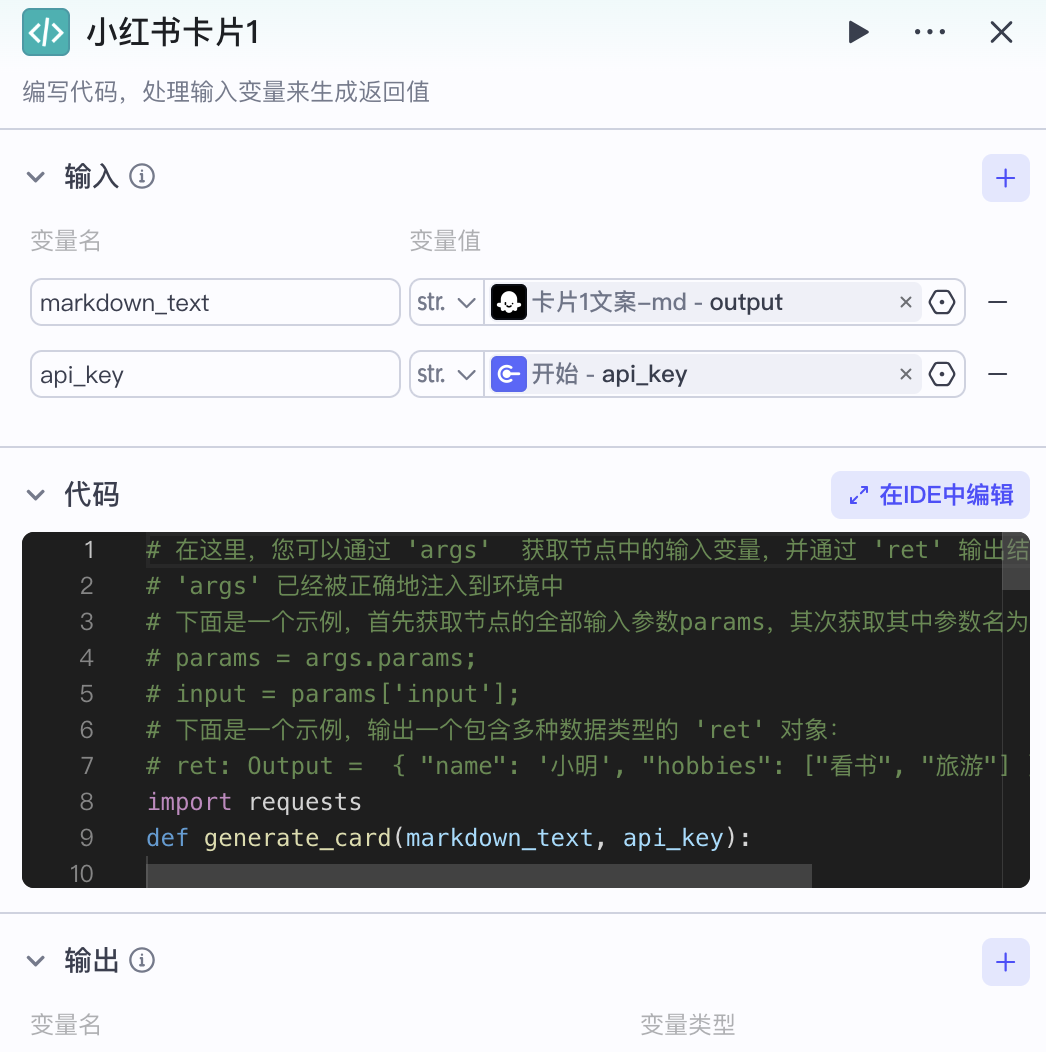This screenshot has width=1046, height=1052.
Task: Collapse the 代码 section
Action: pos(36,494)
